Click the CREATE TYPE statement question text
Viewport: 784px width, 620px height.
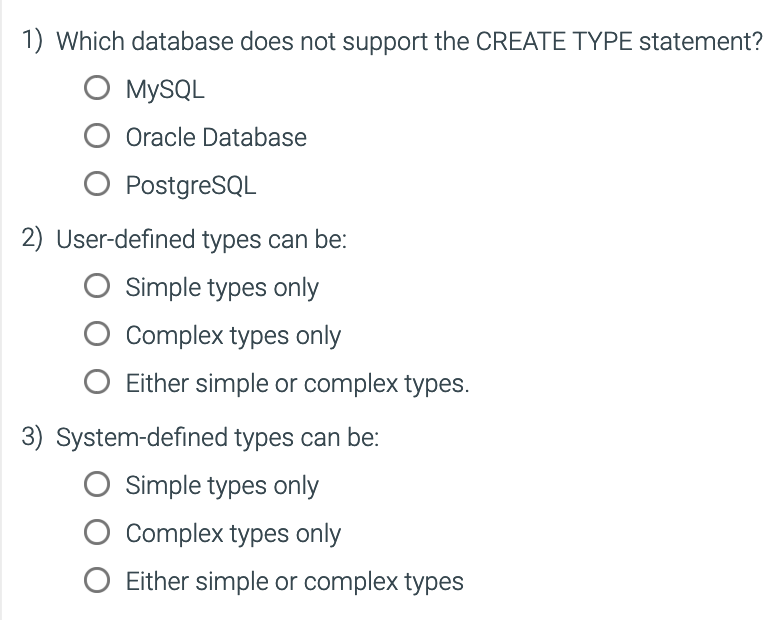409,42
